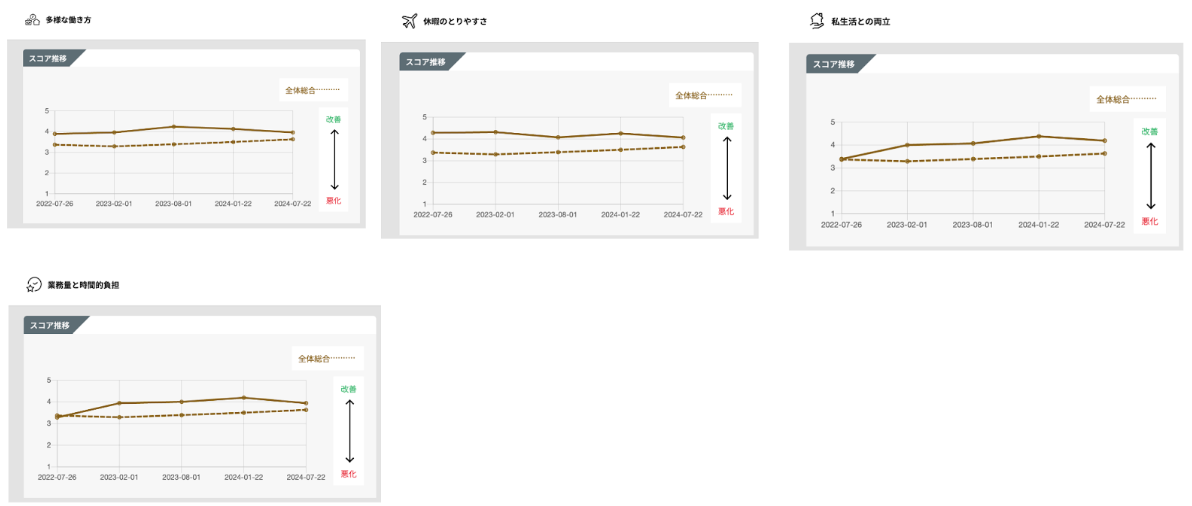Image resolution: width=1192 pixels, height=506 pixels.
Task: Click 悪化 label in 私生活との両立 chart
Action: pos(1149,221)
